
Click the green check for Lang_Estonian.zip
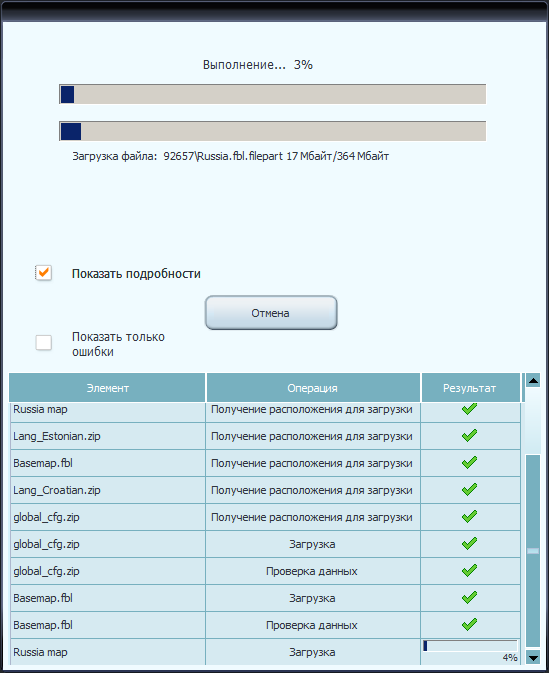(470, 435)
